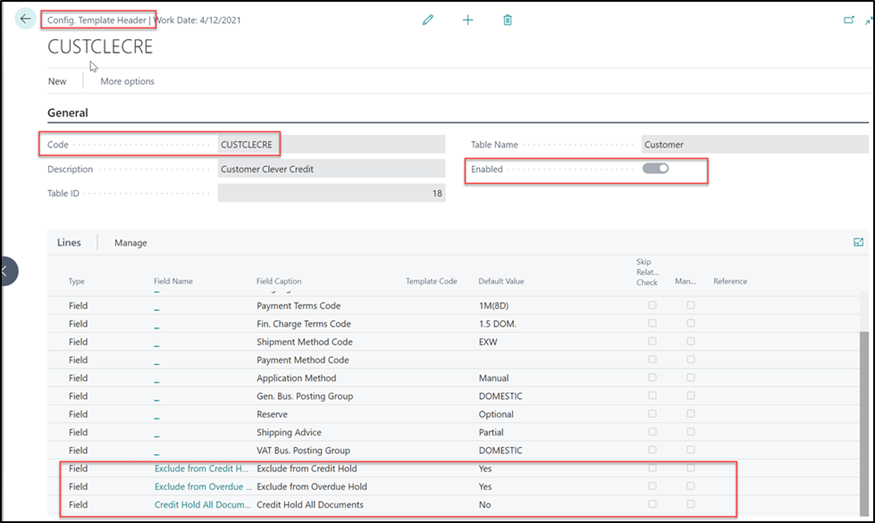Click the Description field Customer Clever Credit
Viewport: 875px width, 523px height.
click(x=331, y=169)
